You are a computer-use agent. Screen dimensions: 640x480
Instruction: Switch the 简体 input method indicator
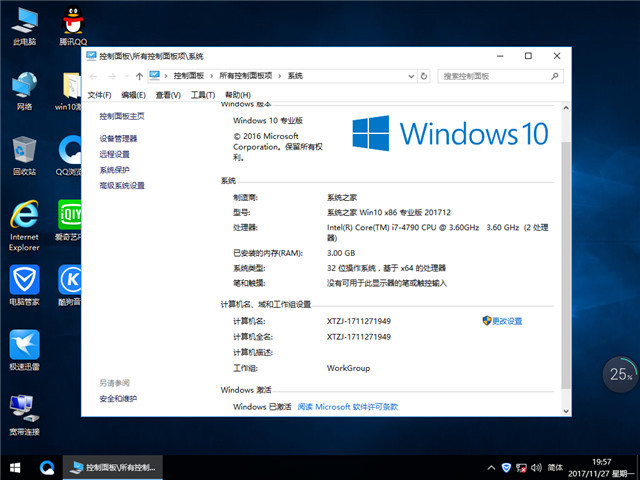click(x=555, y=468)
